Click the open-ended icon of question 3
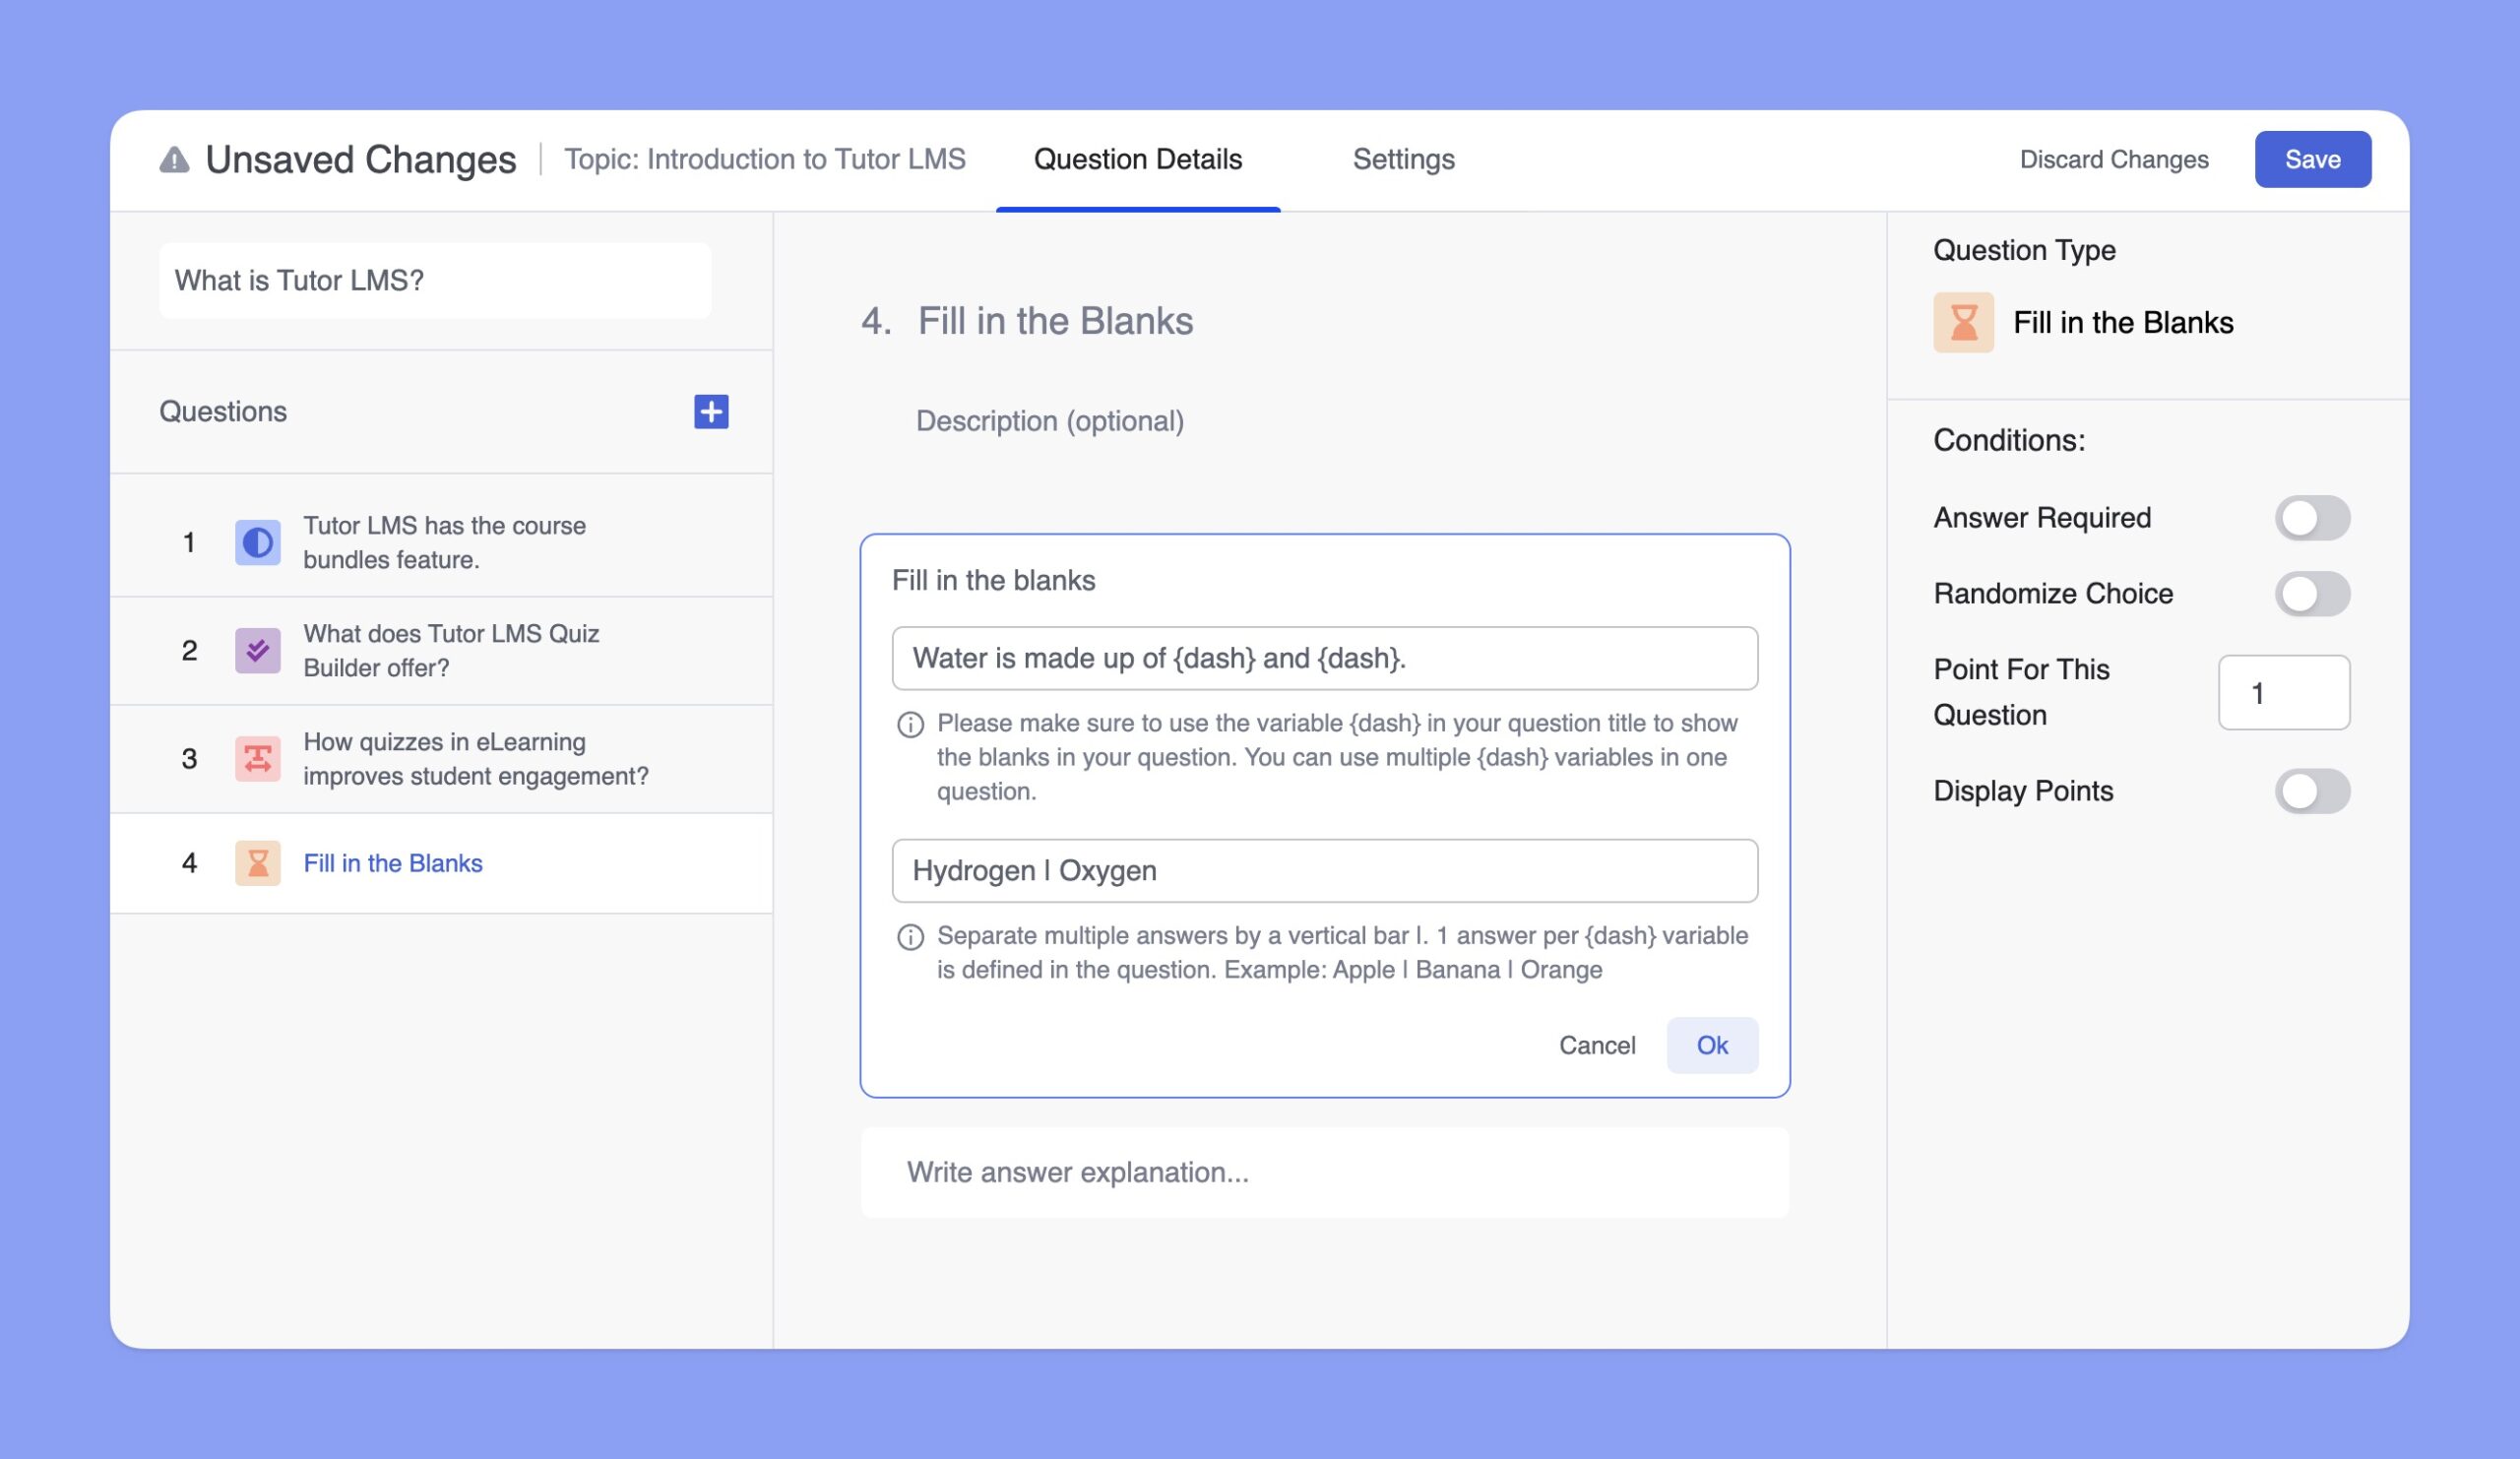The width and height of the screenshot is (2520, 1459). (x=257, y=759)
